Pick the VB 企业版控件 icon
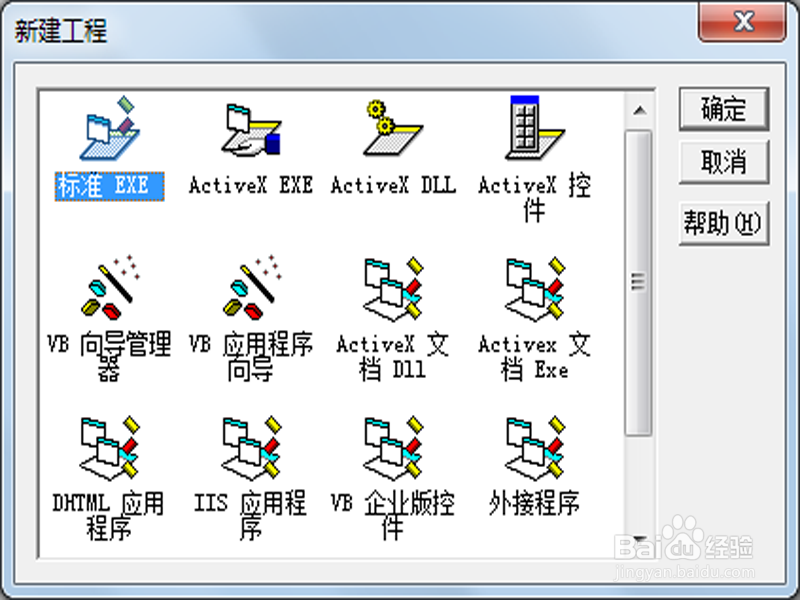 point(393,448)
